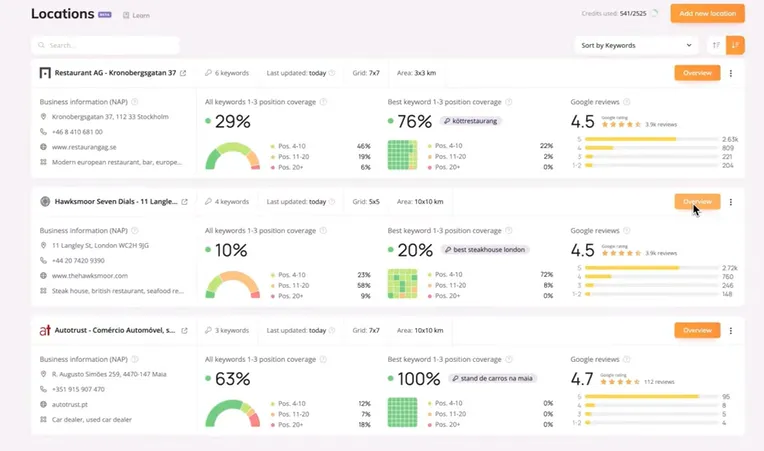
Task: Click the three-dot menu for Restaurant AG
Action: pos(731,73)
